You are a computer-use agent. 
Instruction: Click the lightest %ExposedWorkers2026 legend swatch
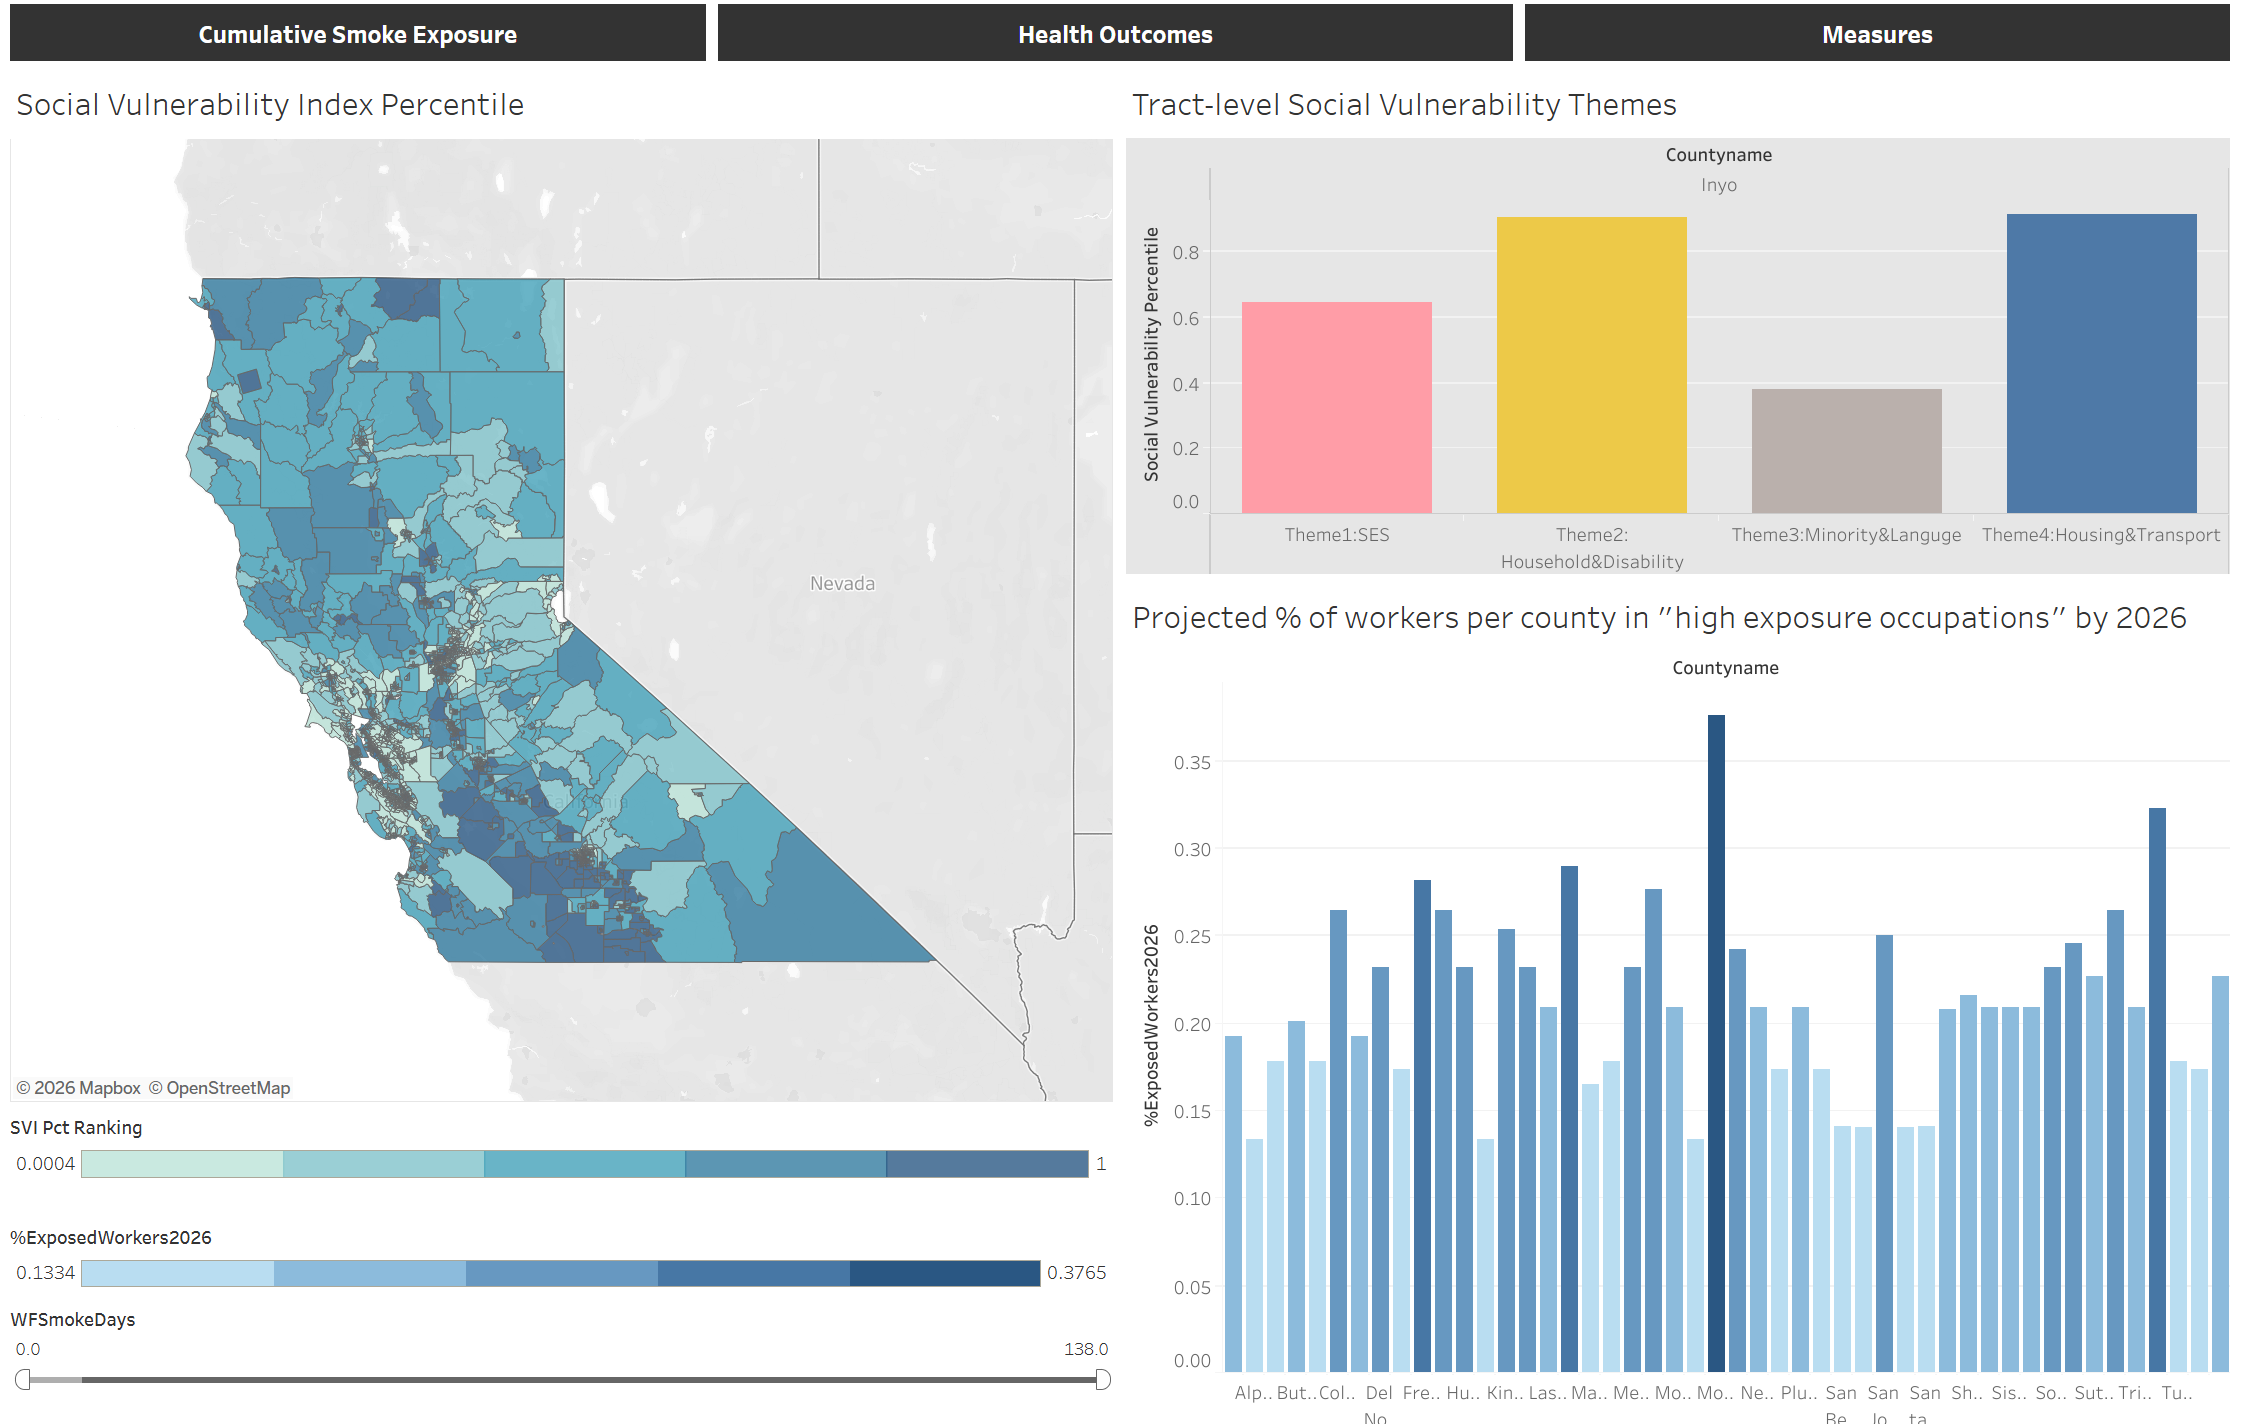click(x=177, y=1272)
